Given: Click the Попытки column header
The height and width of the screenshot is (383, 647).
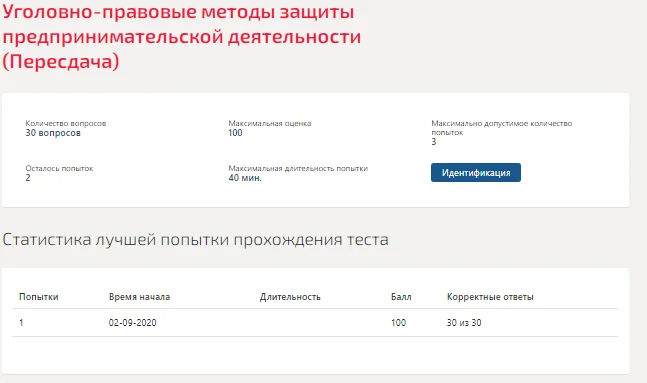Looking at the screenshot, I should point(39,297).
